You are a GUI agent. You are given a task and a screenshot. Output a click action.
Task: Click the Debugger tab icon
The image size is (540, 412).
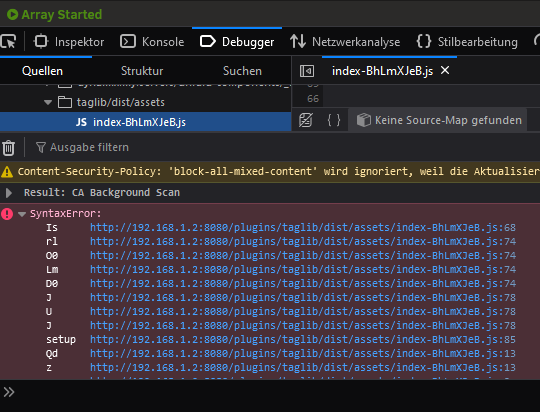coord(208,42)
